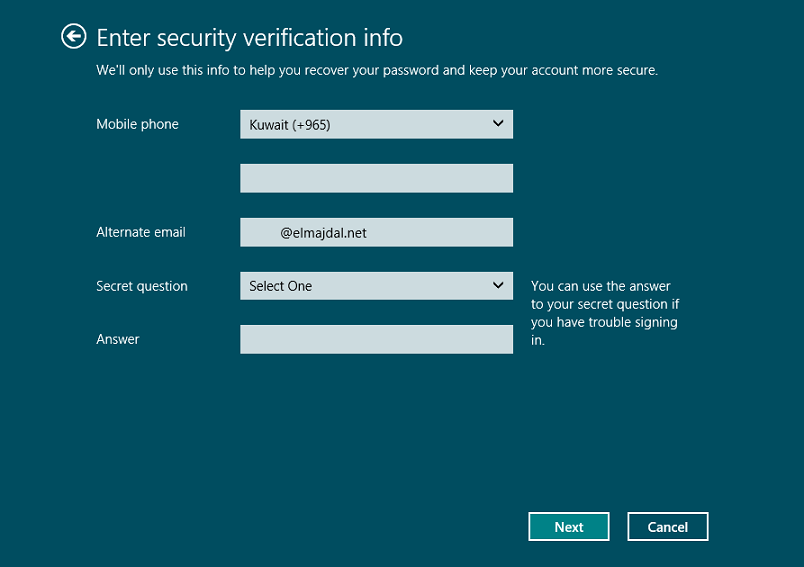Click the Alternate email label
Image resolution: width=804 pixels, height=567 pixels.
[x=141, y=232]
